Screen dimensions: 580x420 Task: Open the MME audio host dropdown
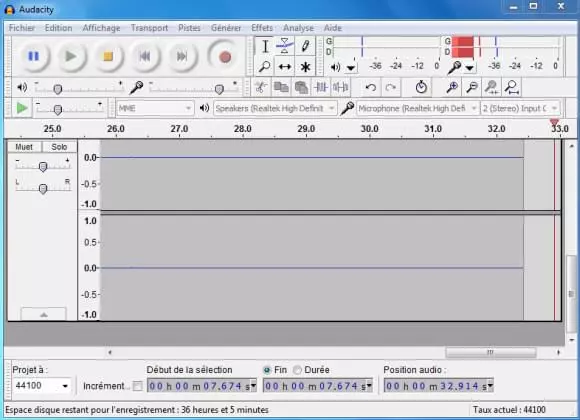[x=155, y=108]
